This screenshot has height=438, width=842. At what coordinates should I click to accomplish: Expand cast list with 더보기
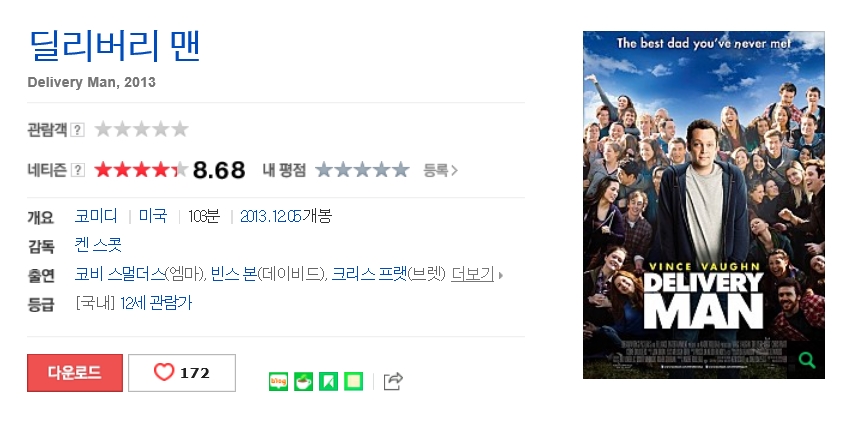pyautogui.click(x=472, y=274)
